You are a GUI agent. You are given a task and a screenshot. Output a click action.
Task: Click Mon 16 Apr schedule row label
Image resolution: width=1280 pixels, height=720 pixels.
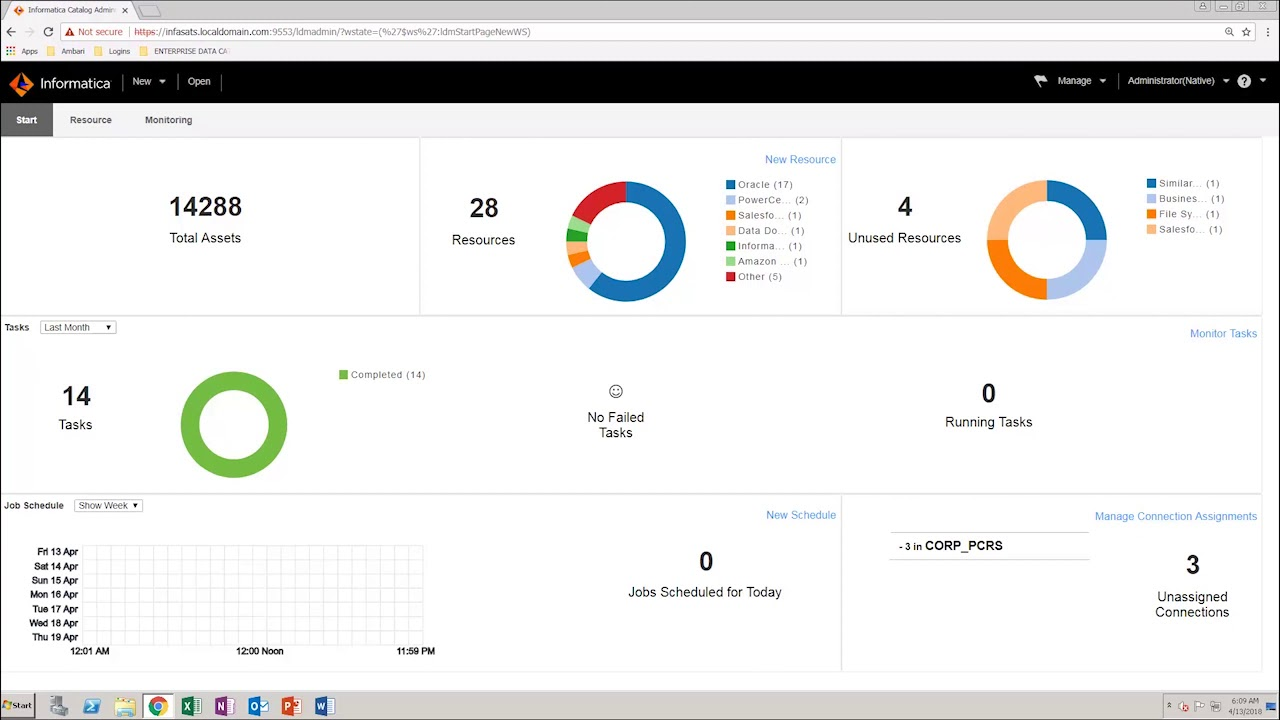point(55,594)
